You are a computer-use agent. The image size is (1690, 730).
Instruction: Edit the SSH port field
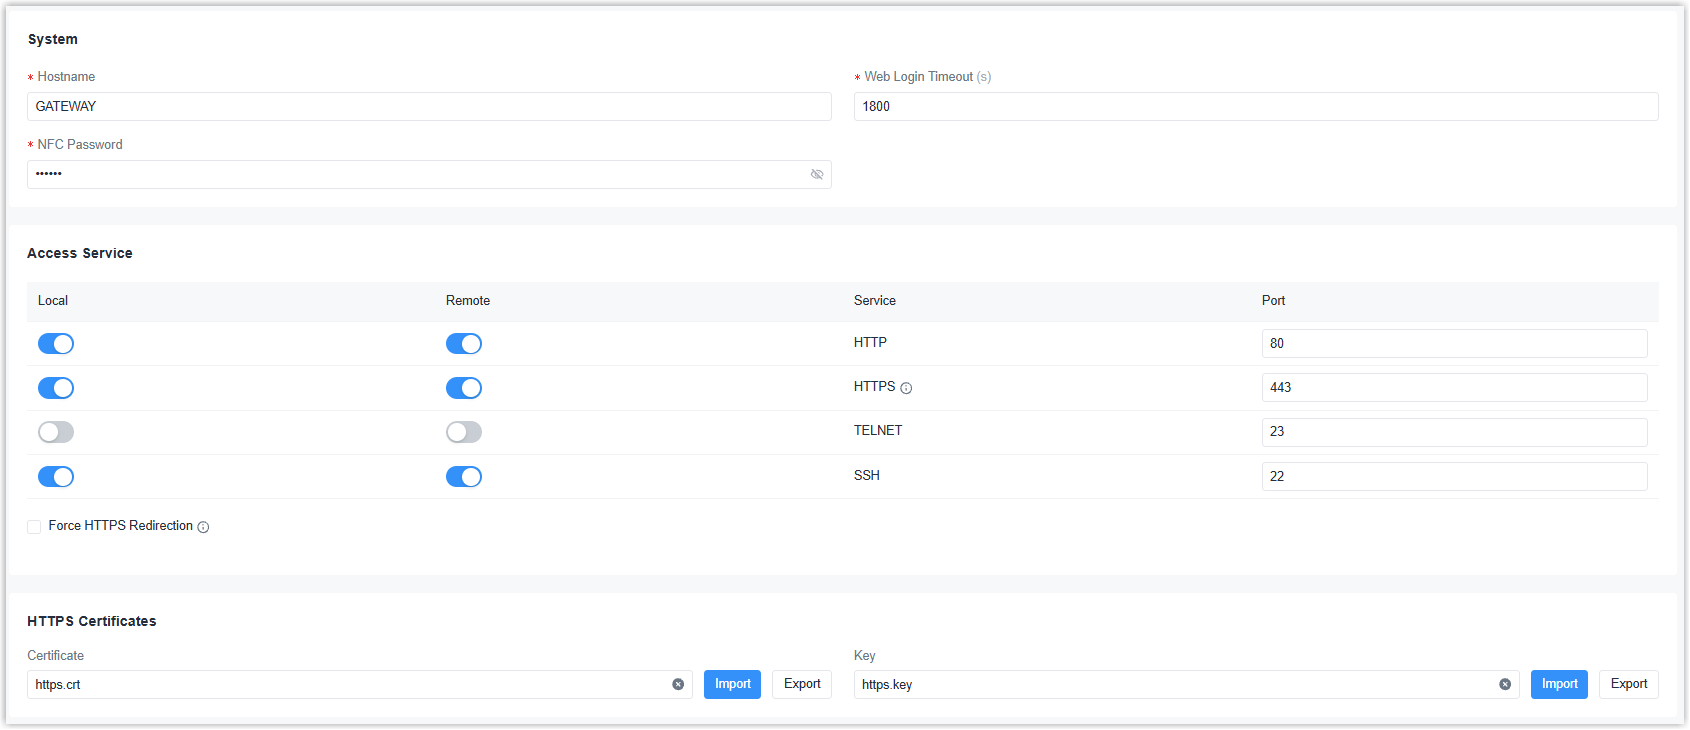click(x=1454, y=477)
